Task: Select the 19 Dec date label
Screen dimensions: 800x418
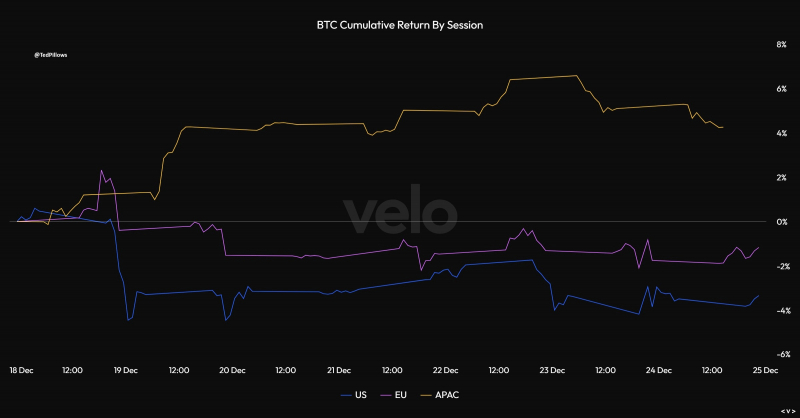Action: click(x=126, y=370)
